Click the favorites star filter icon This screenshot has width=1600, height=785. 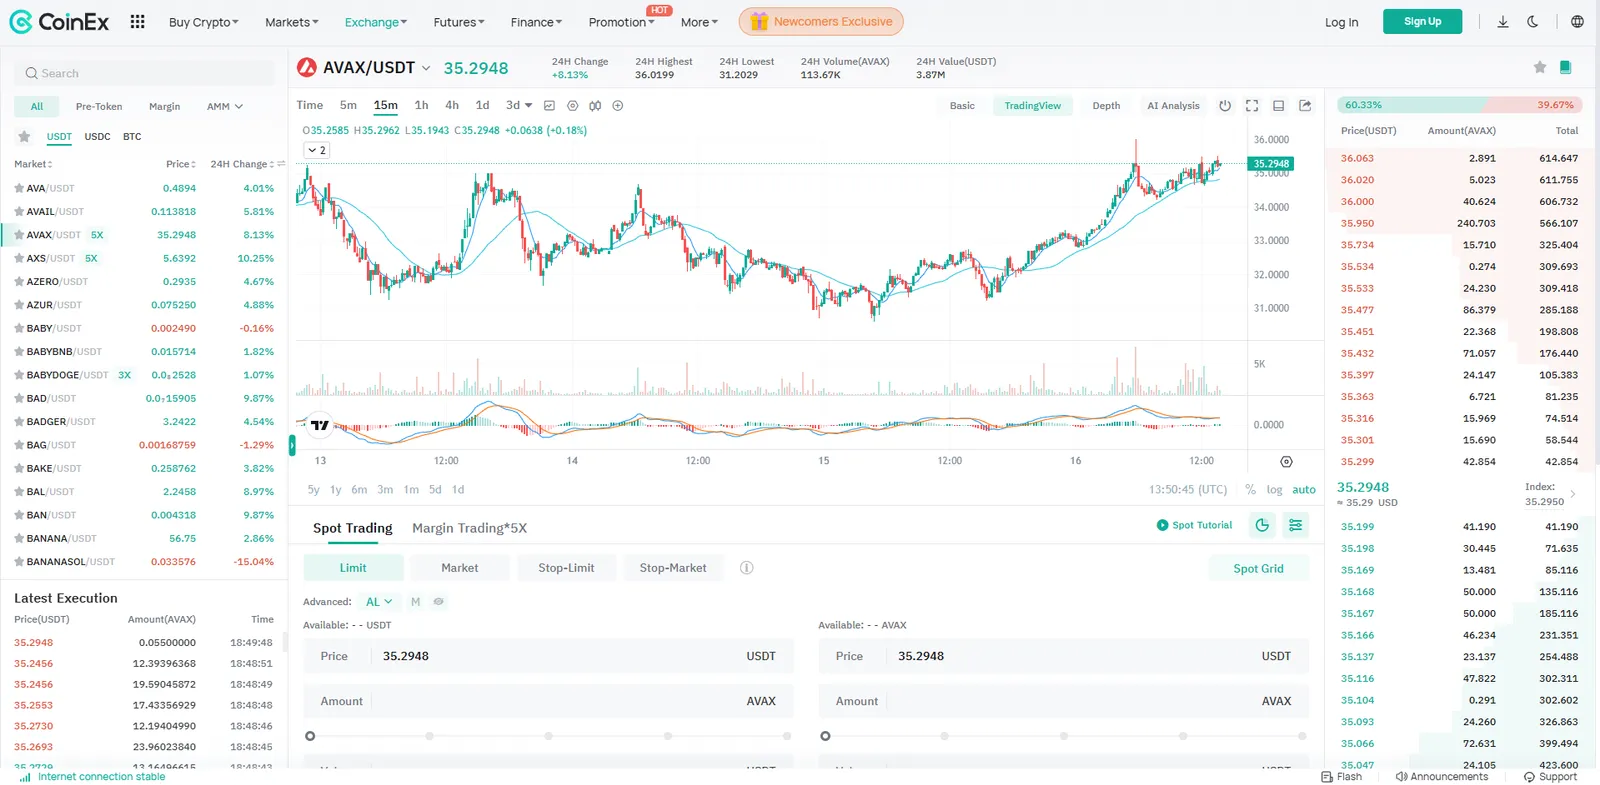coord(24,137)
